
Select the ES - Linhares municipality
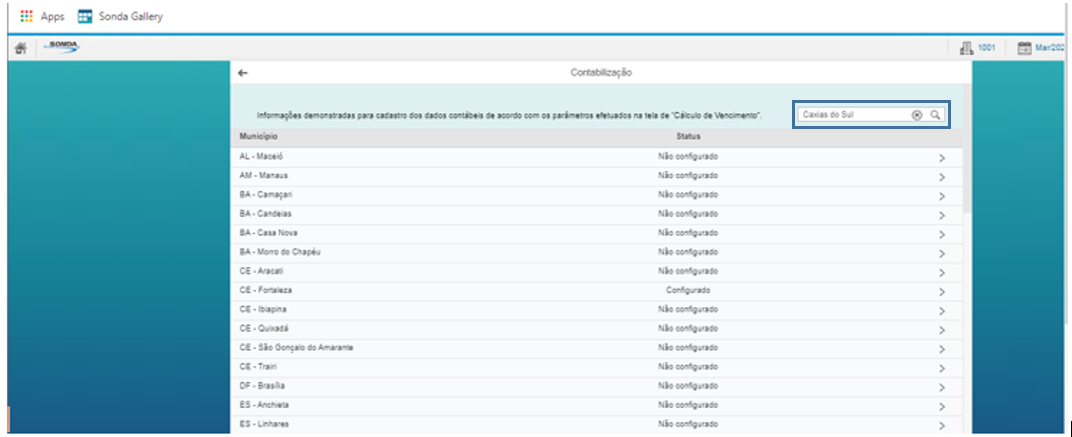[263, 424]
